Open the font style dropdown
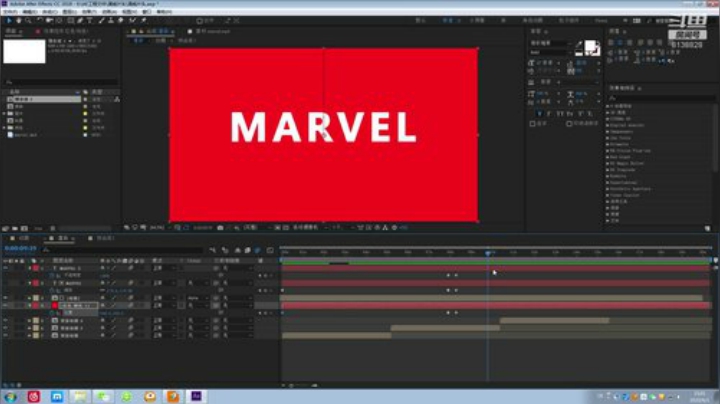The height and width of the screenshot is (404, 720). [x=549, y=52]
